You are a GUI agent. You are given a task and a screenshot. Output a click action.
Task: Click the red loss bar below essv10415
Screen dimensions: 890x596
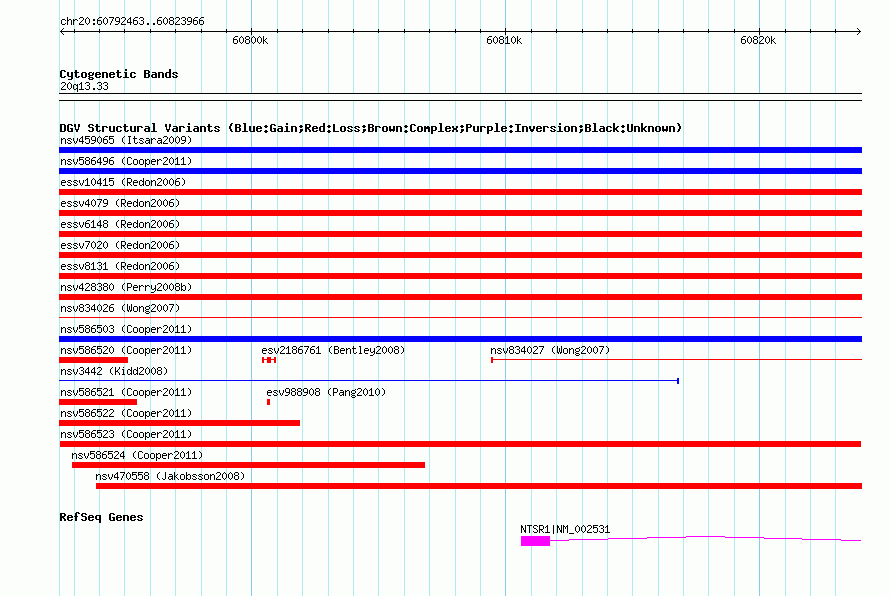click(460, 192)
